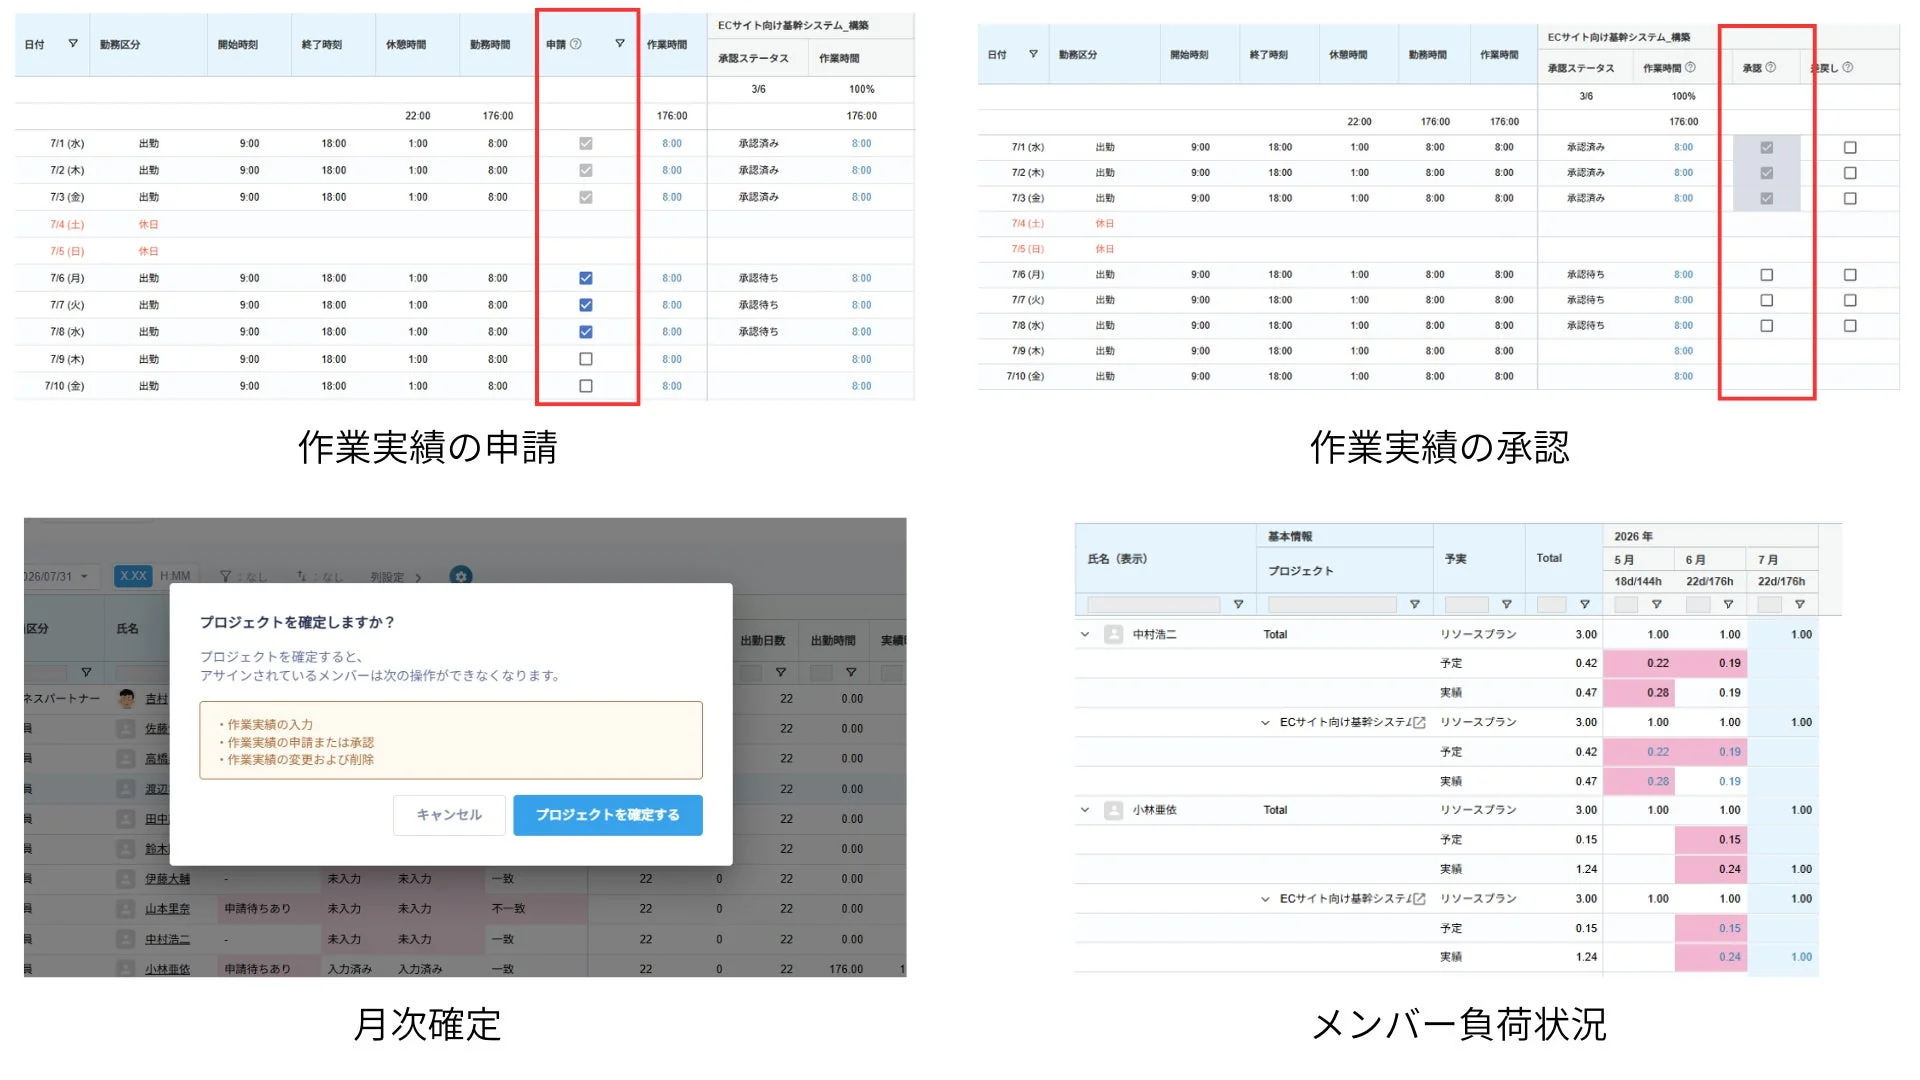Collapse ECサイト向け基幹システム under 小林亜依

click(x=1265, y=900)
